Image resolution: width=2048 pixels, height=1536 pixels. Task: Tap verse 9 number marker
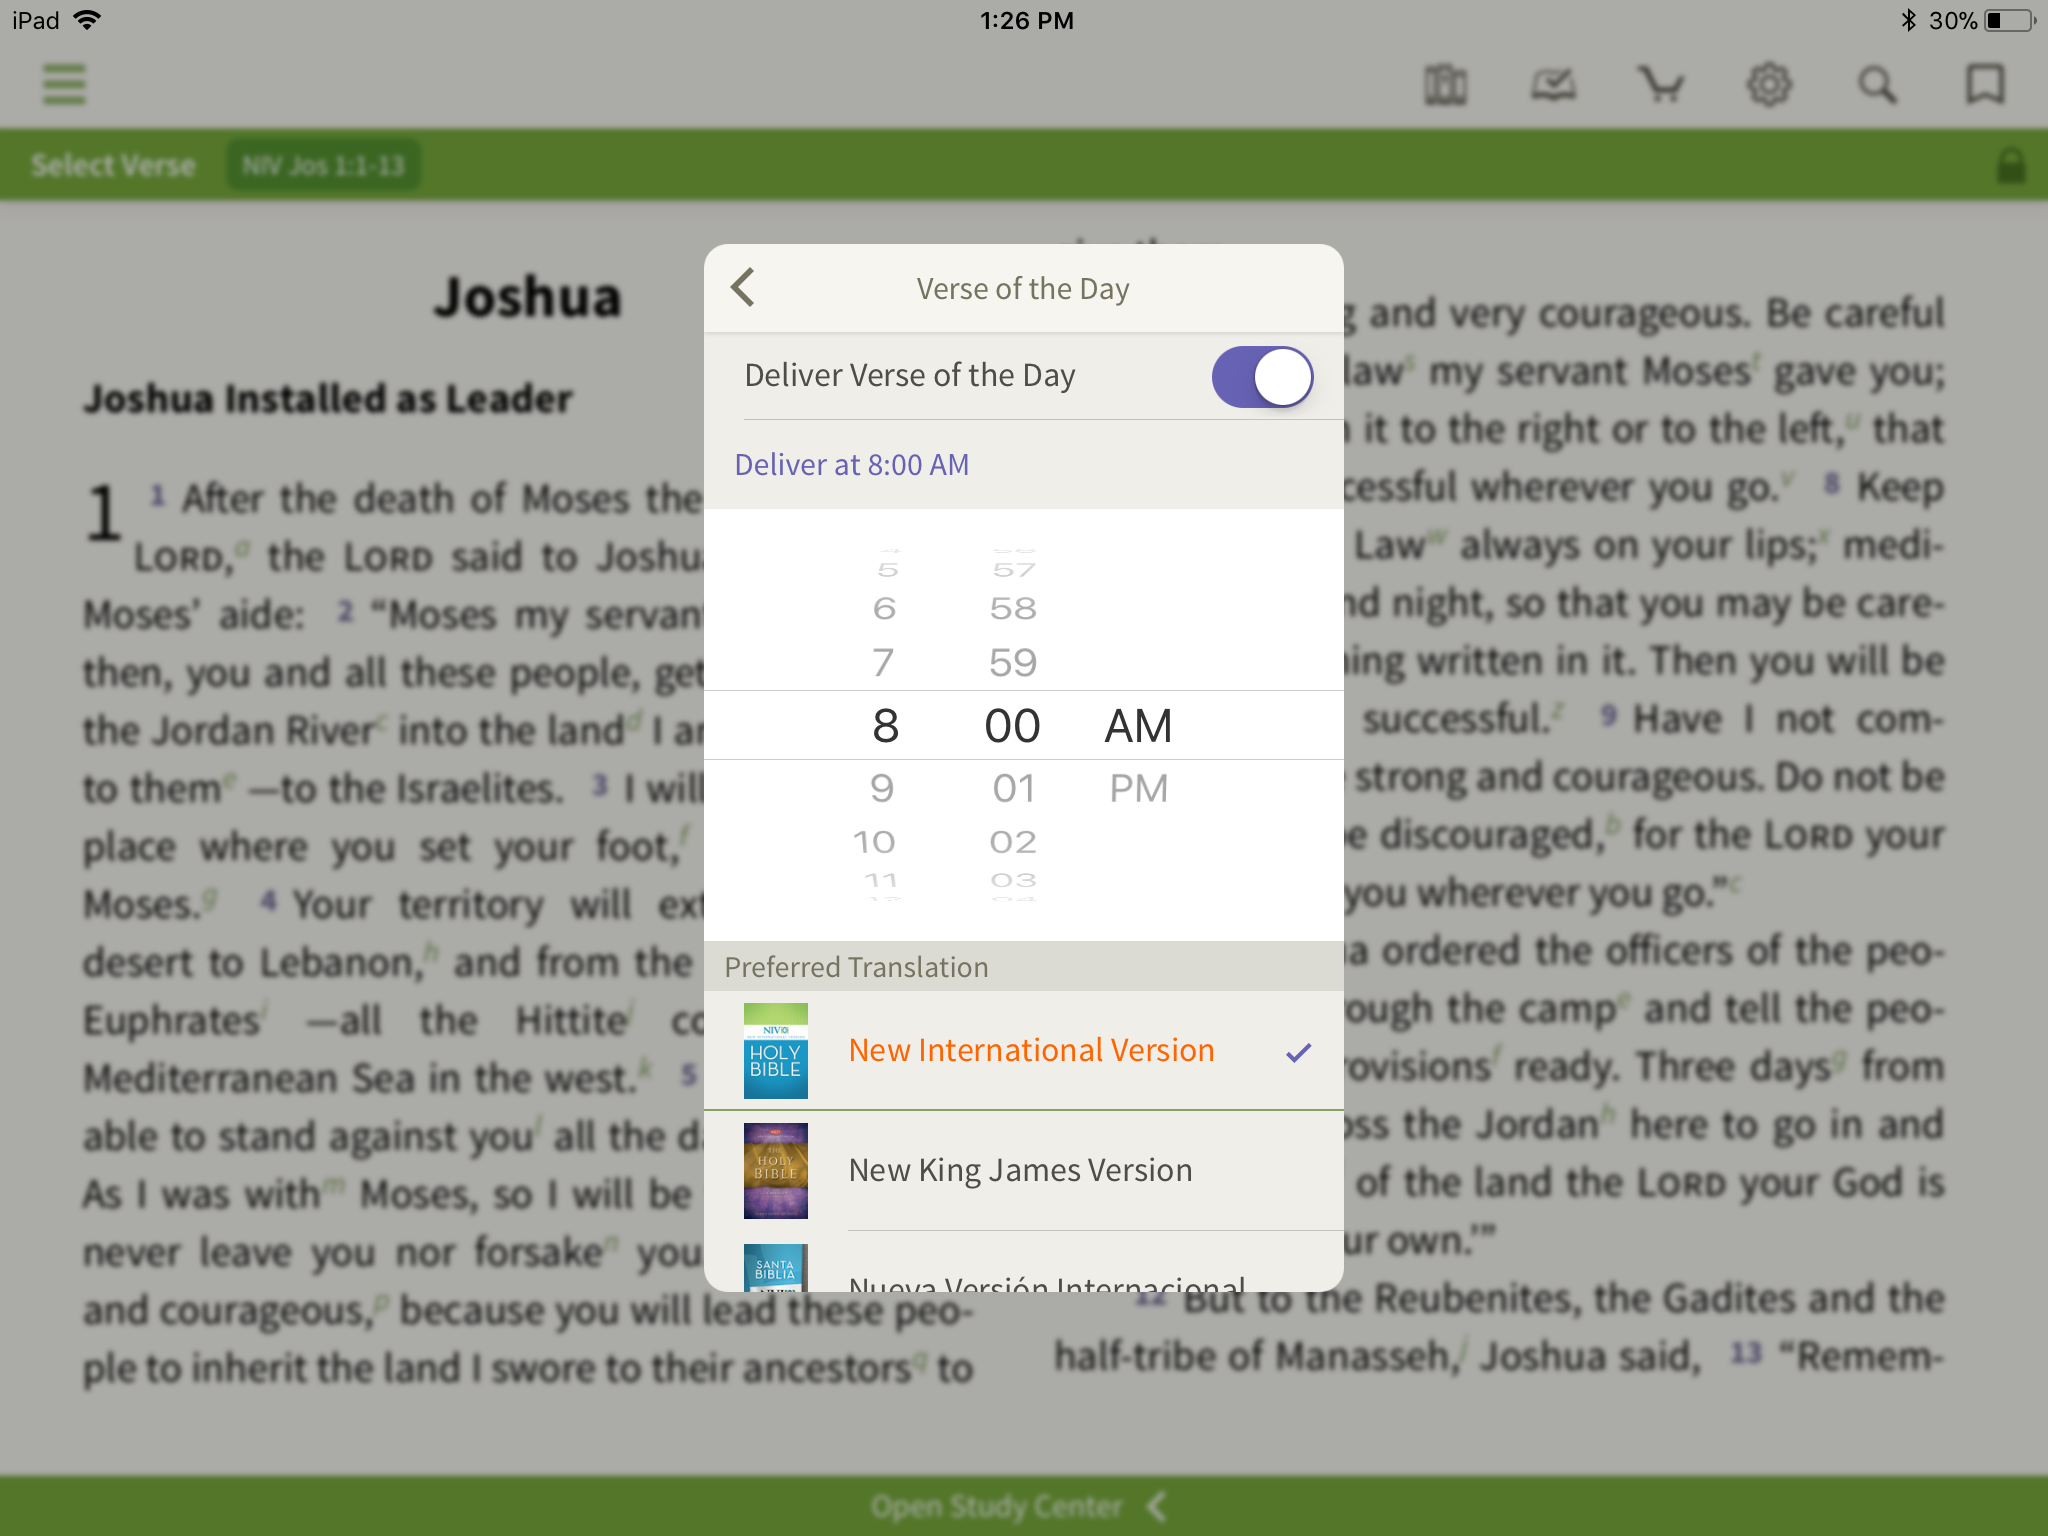click(1608, 715)
